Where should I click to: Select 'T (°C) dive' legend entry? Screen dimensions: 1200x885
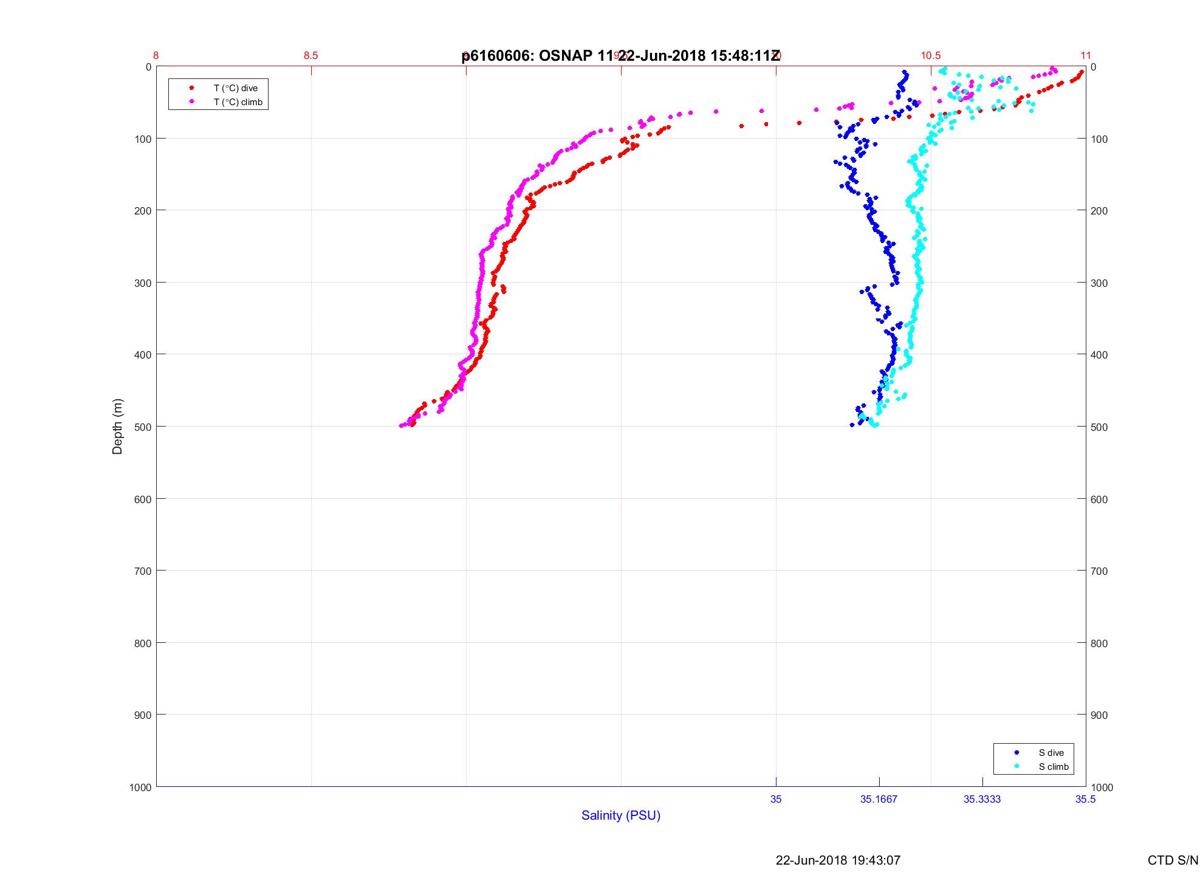tap(235, 88)
